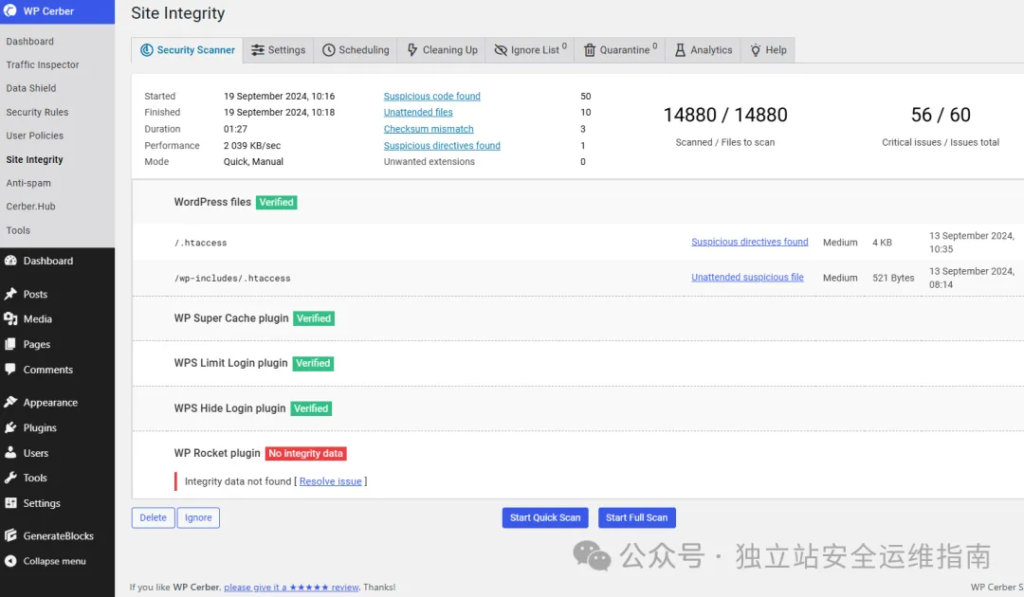
Task: Click the WPS Limit Login plugin heading
Action: click(231, 363)
